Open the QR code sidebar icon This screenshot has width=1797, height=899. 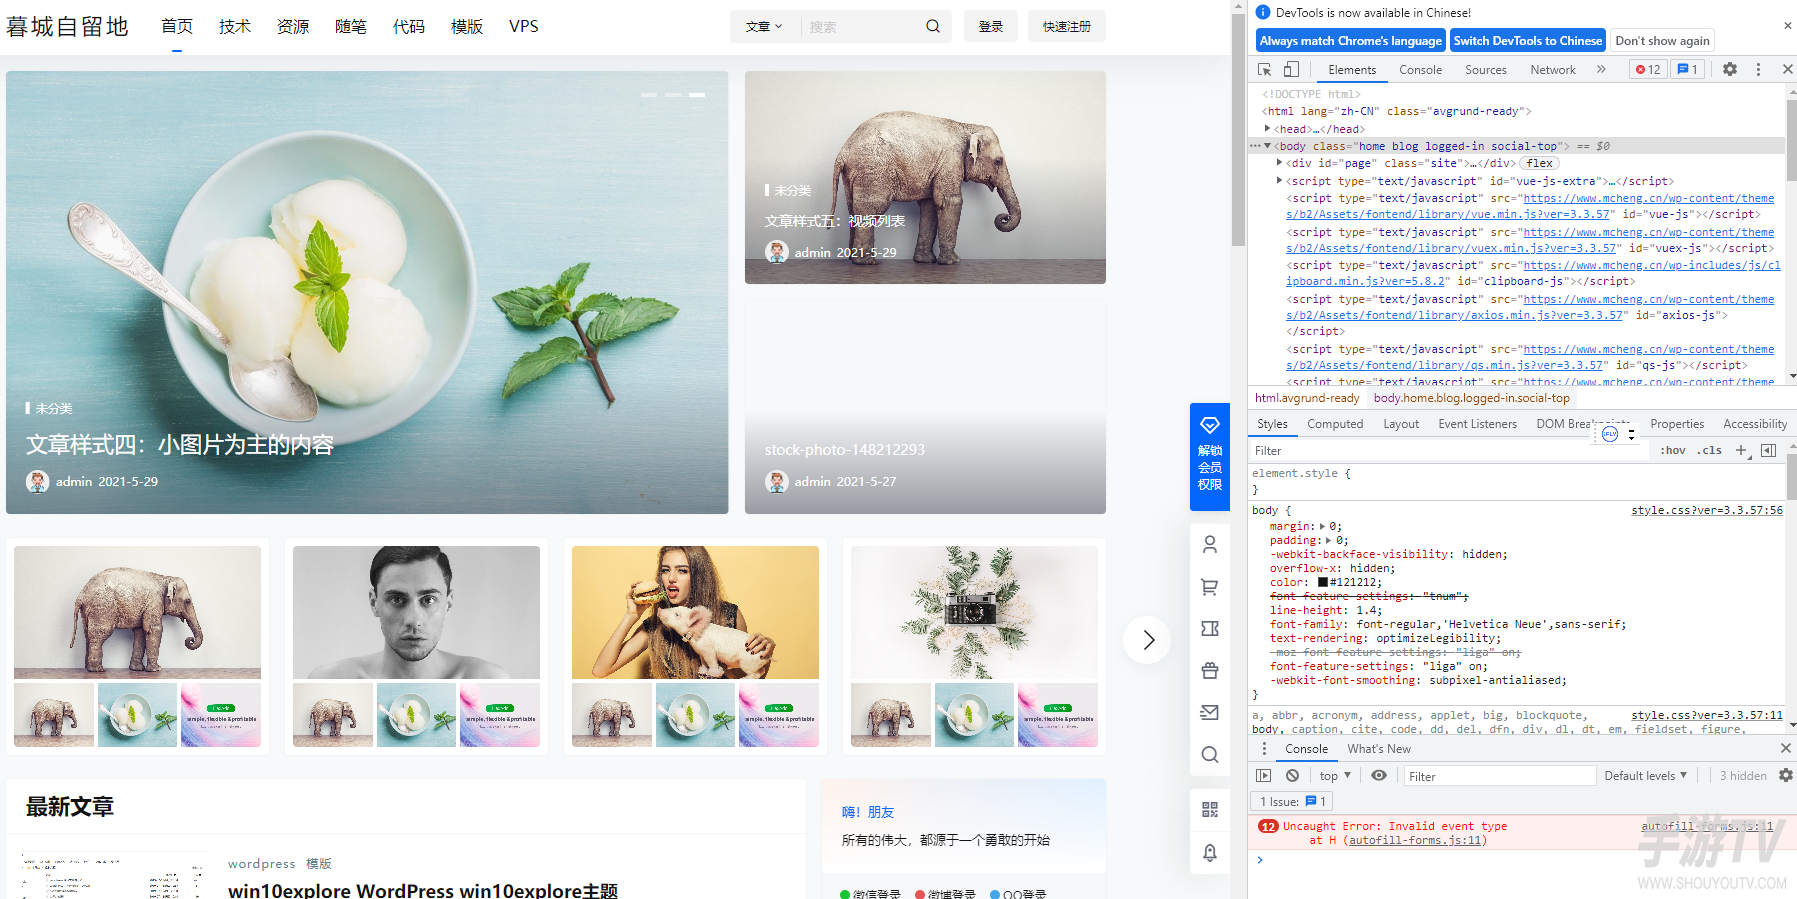click(x=1210, y=809)
